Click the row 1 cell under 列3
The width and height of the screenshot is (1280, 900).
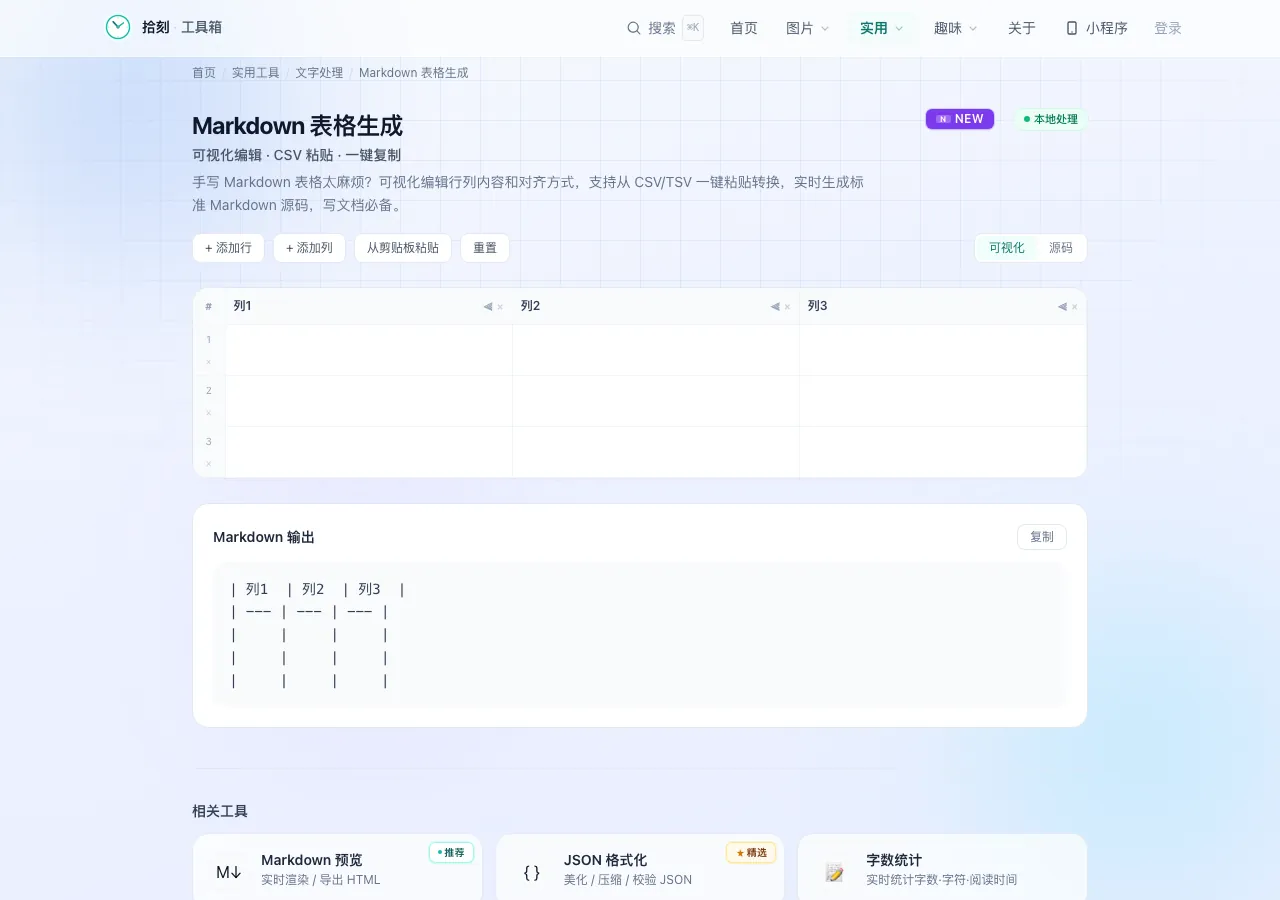click(943, 350)
